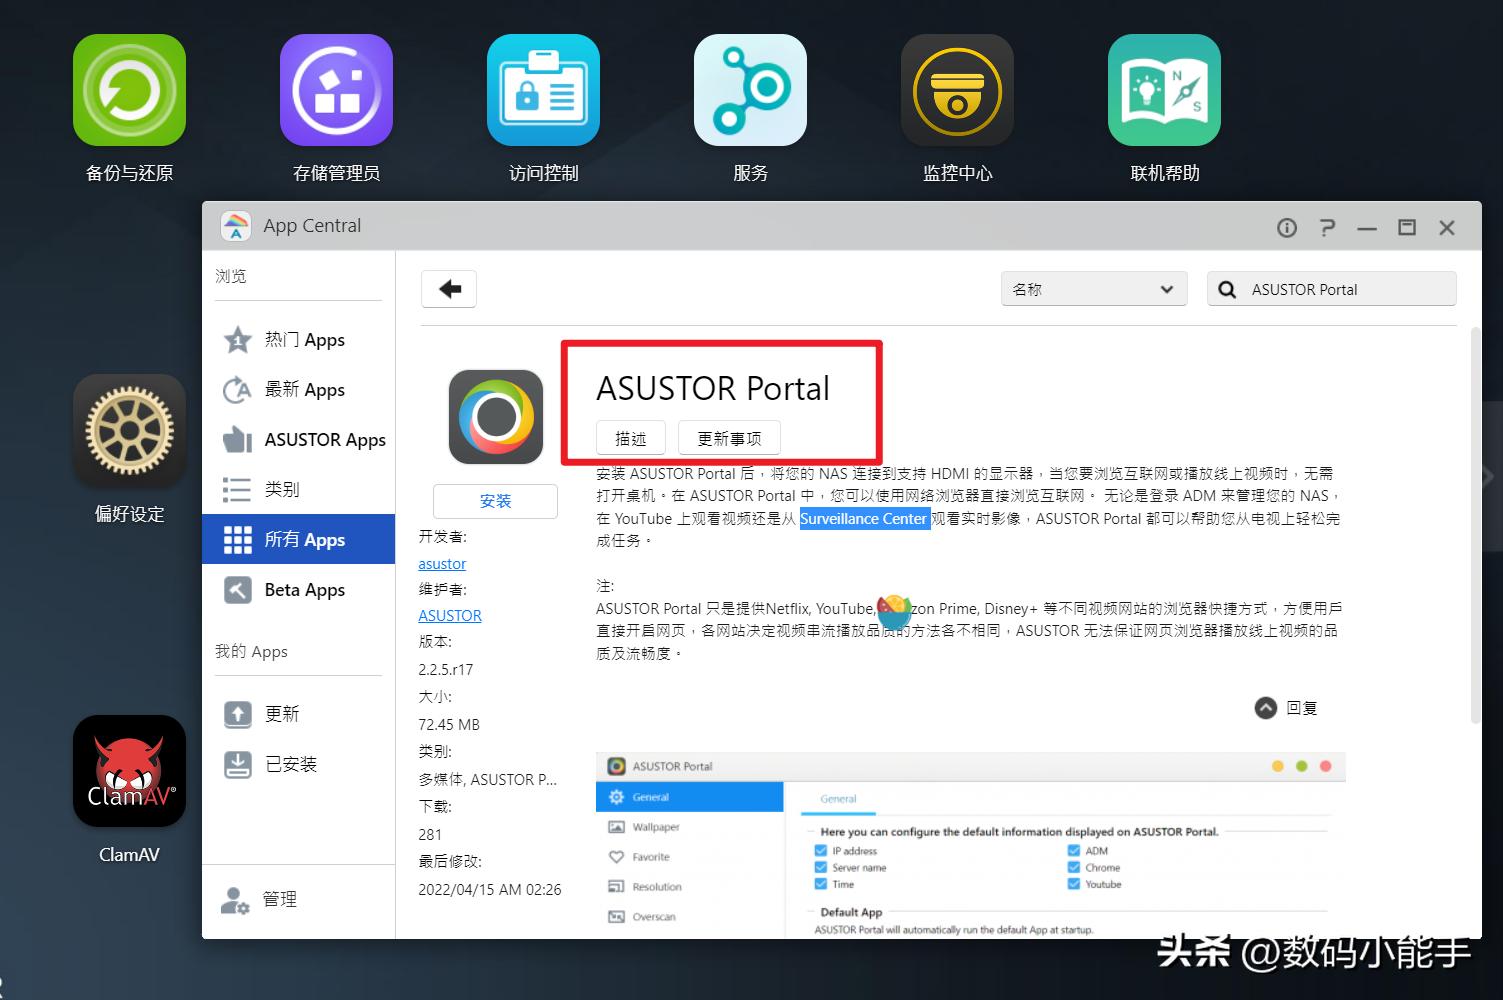Click the info icon in App Central titlebar
The height and width of the screenshot is (1000, 1503).
[1286, 227]
